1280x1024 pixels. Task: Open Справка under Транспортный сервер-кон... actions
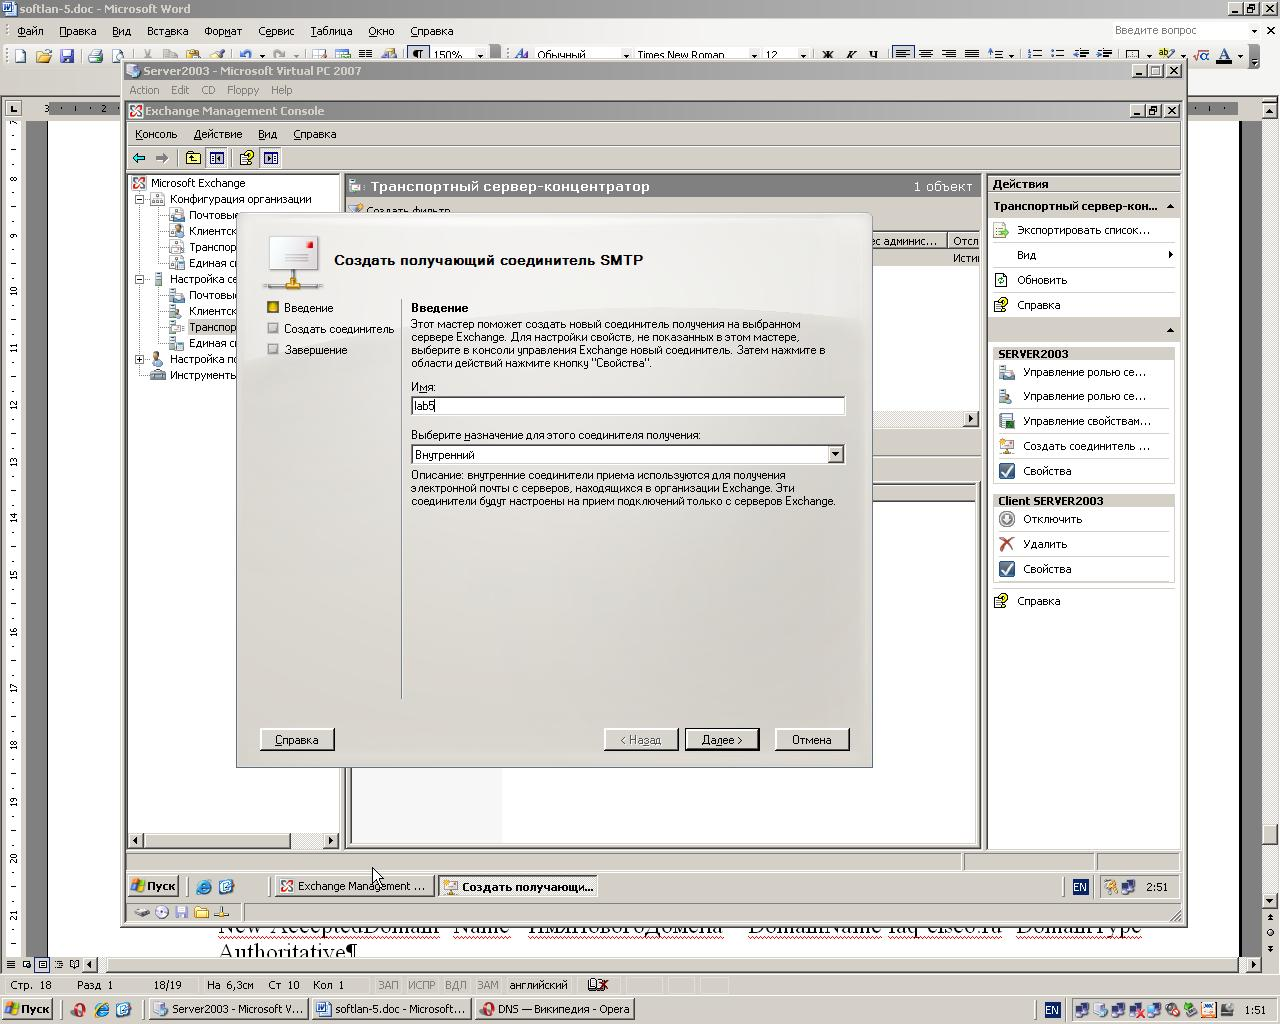click(x=1038, y=305)
